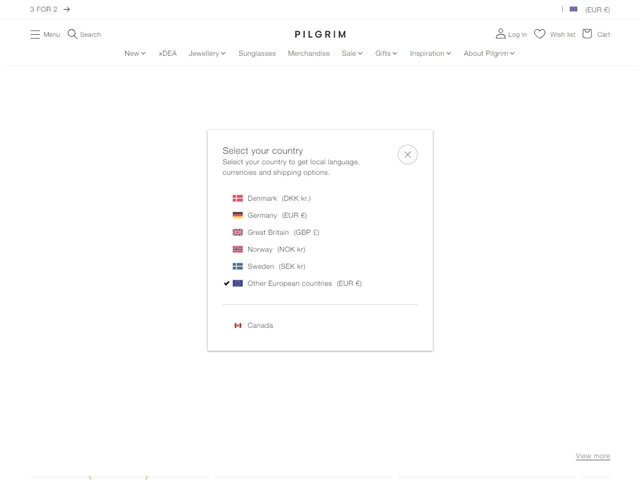Screen dimensions: 640x480
Task: Click the Search label text
Action: click(90, 35)
